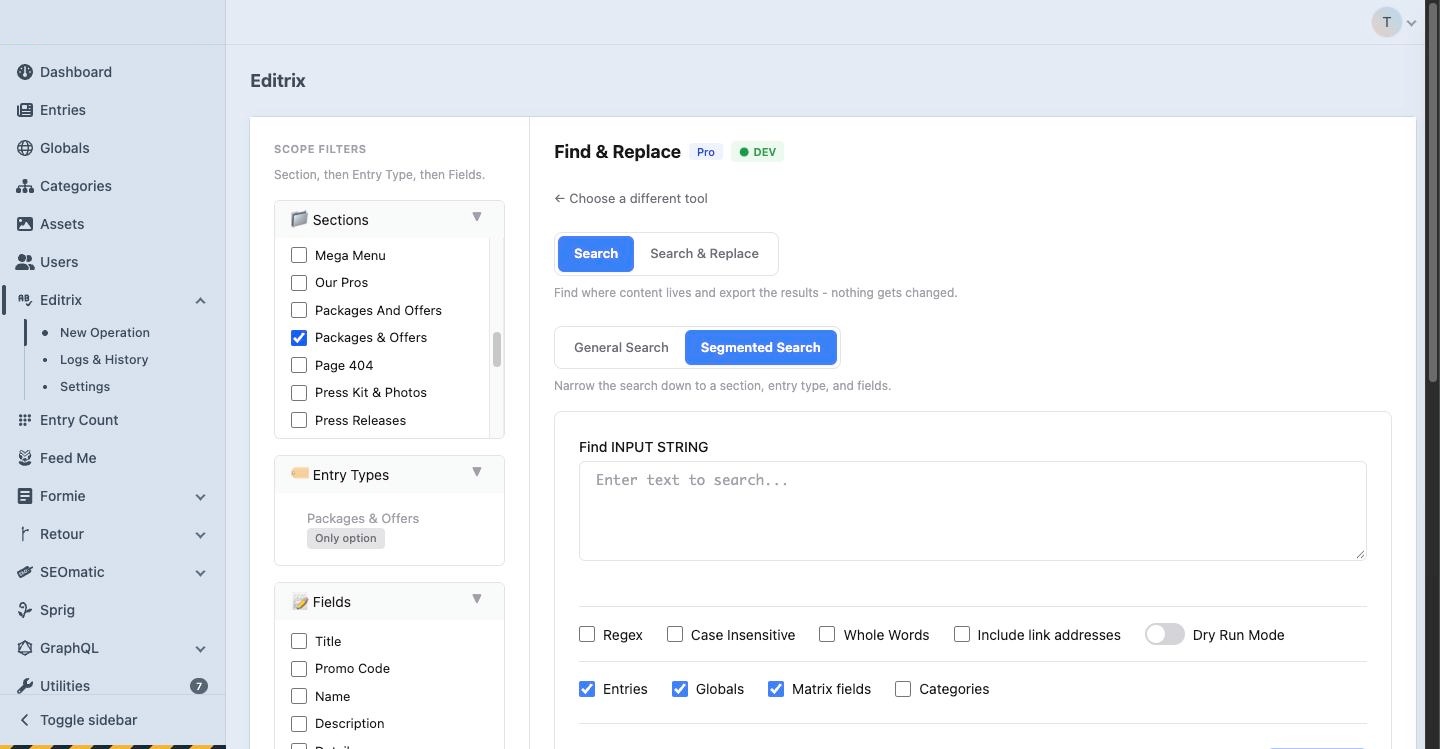Screen dimensions: 1440x749
Task: Expand the SEOmatic sidebar submenu
Action: coord(200,572)
